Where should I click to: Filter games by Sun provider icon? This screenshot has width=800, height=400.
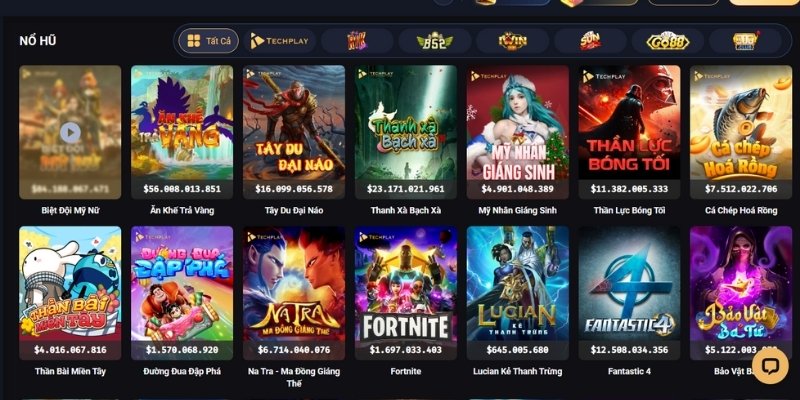point(590,41)
